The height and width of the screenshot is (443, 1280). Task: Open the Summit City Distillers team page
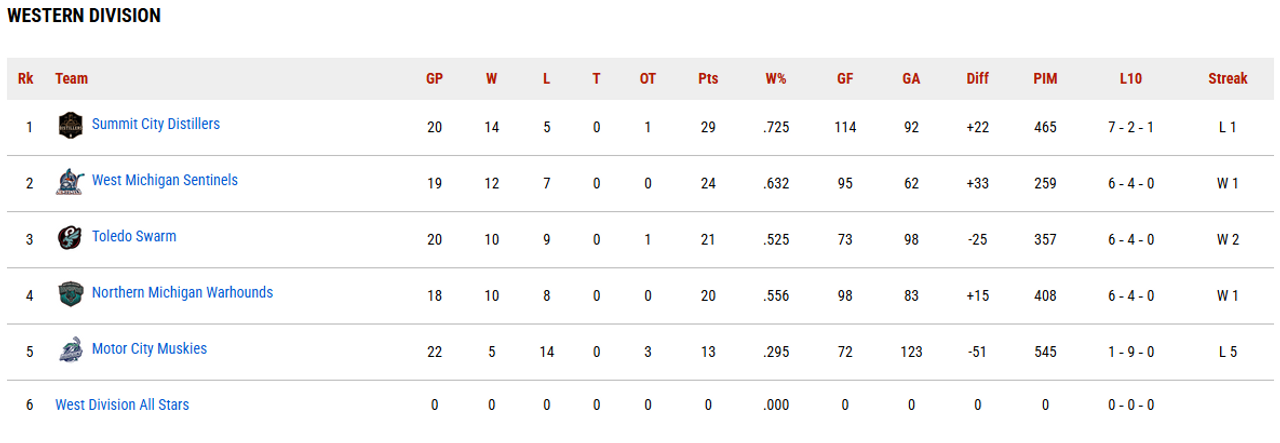point(155,124)
